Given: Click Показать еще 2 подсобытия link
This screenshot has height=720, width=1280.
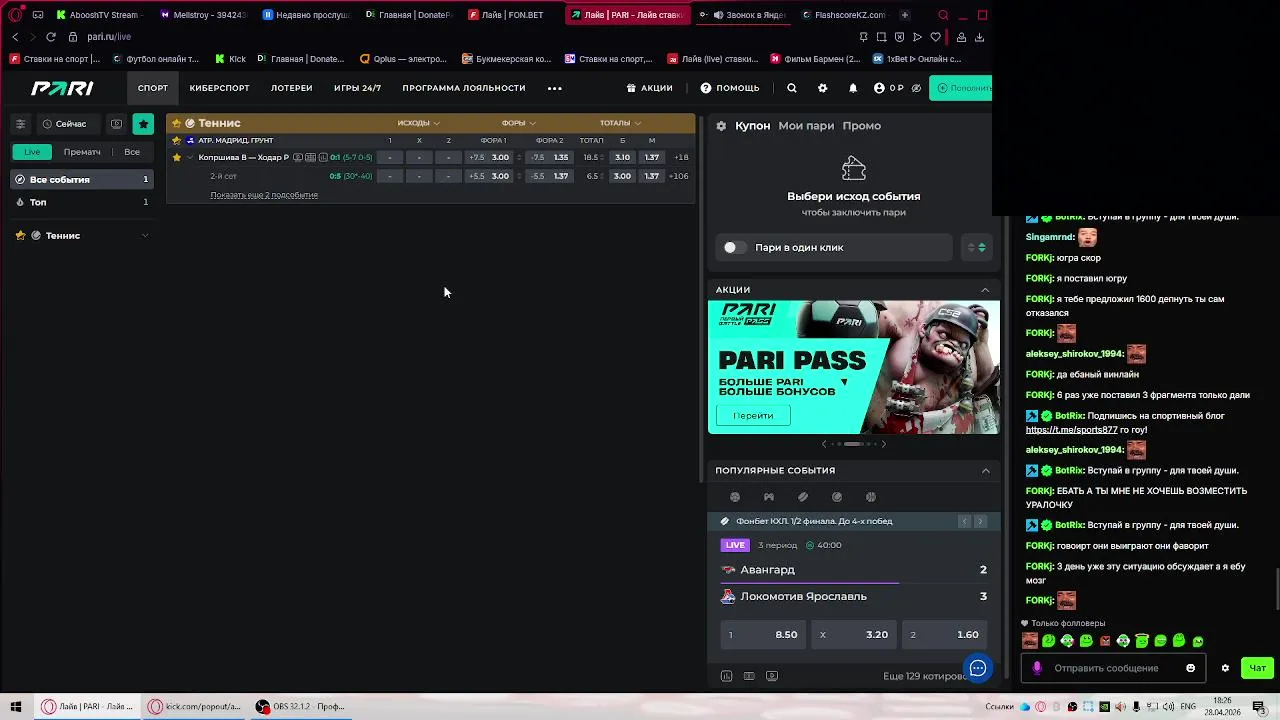Looking at the screenshot, I should 264,195.
